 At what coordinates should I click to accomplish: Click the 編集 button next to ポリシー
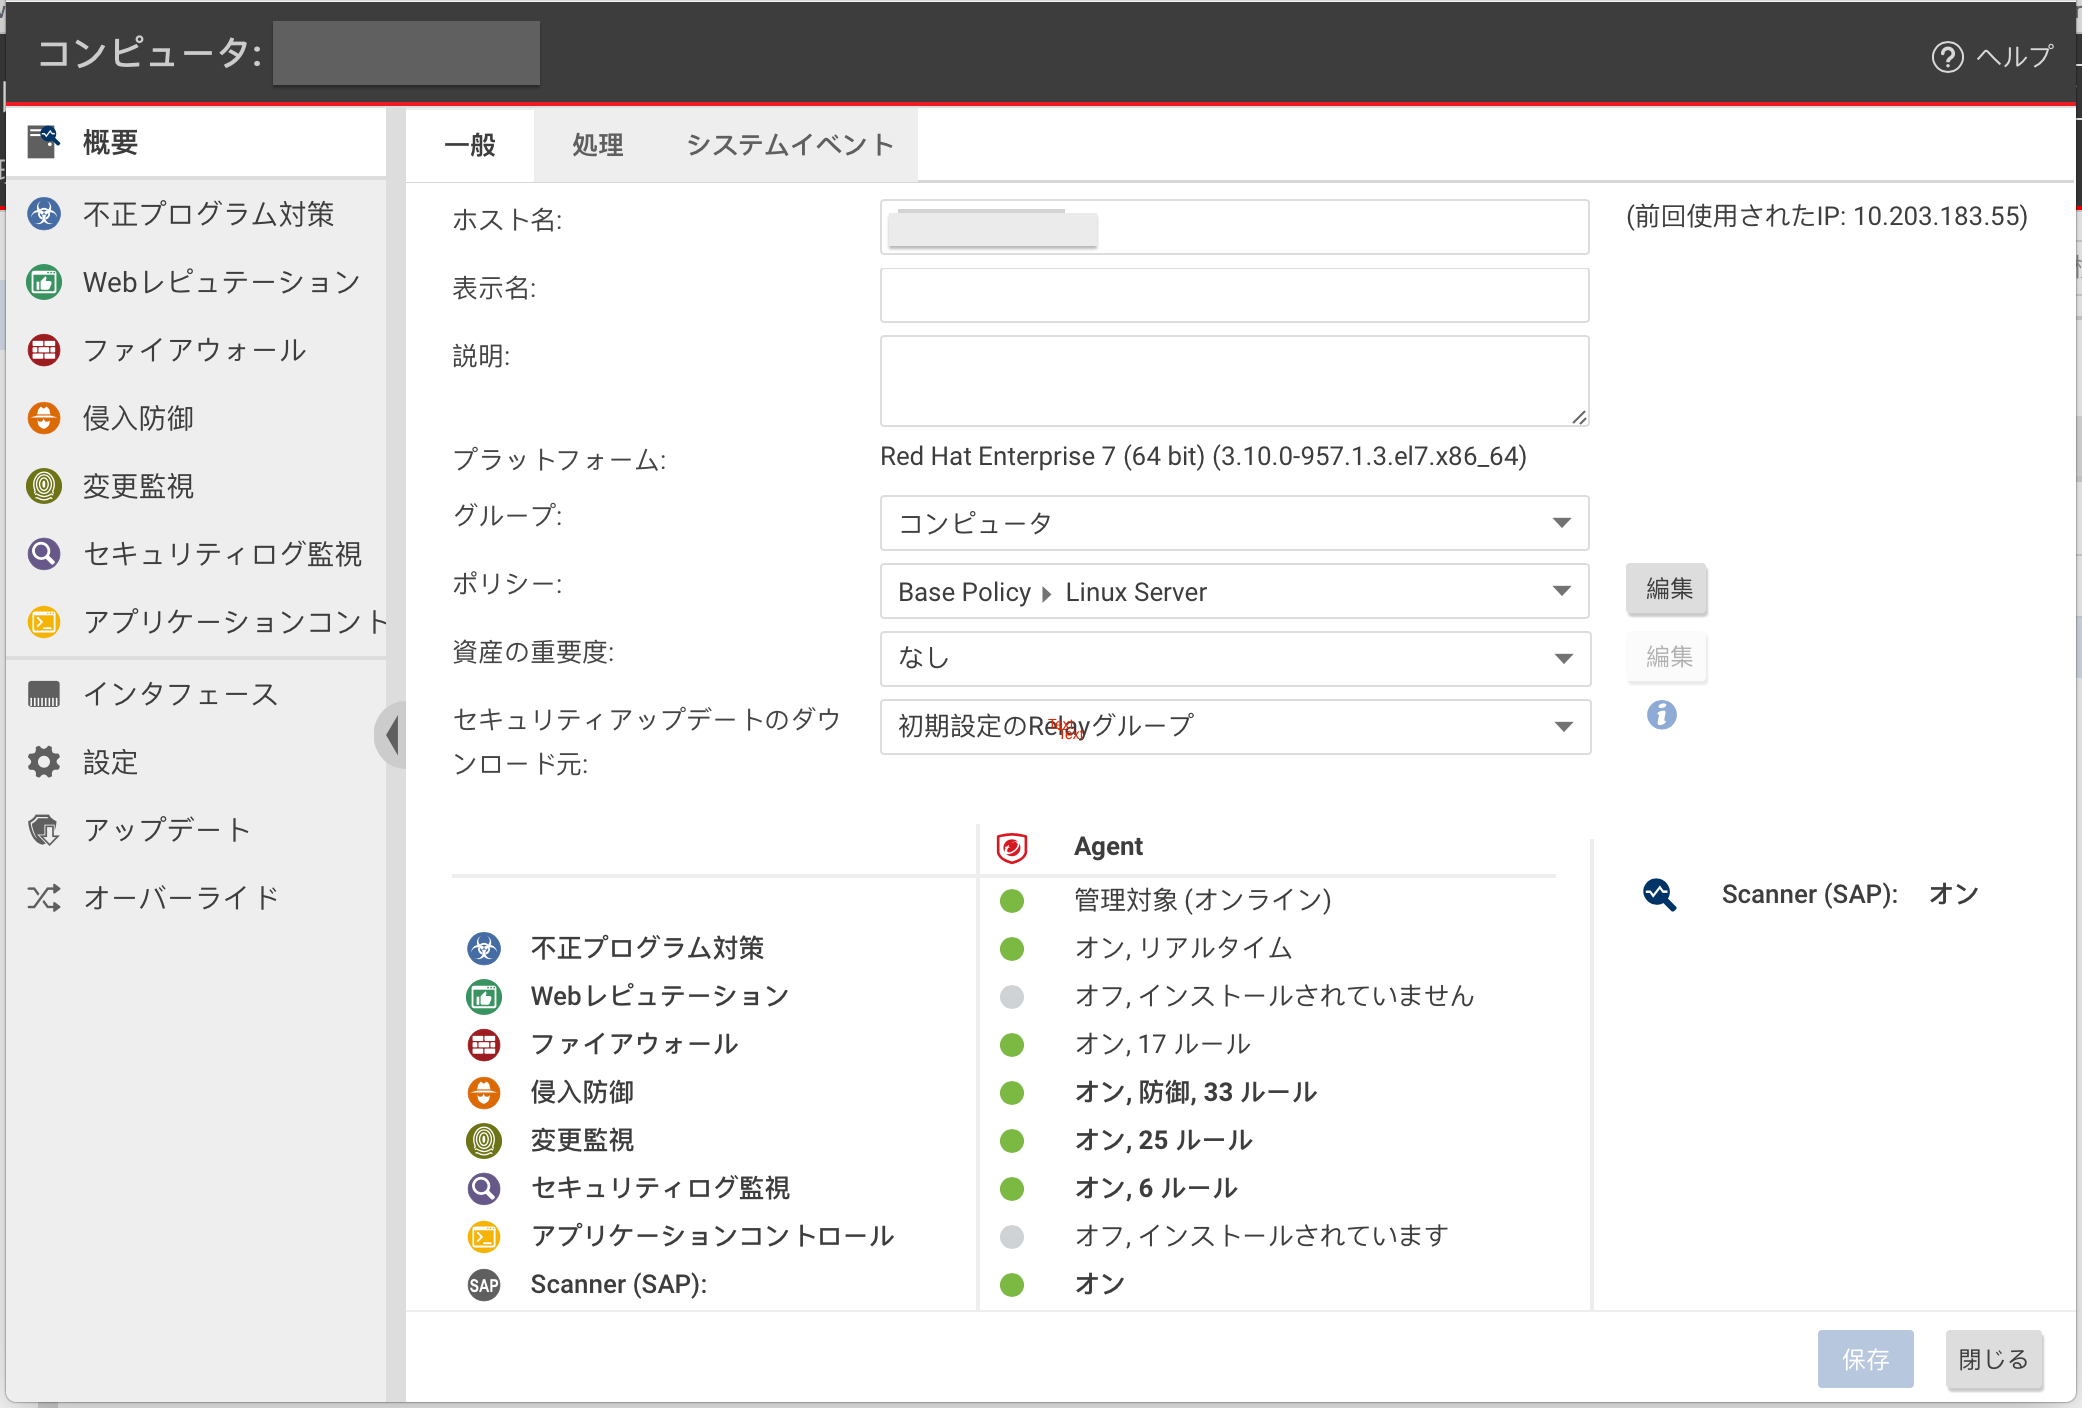point(1668,589)
